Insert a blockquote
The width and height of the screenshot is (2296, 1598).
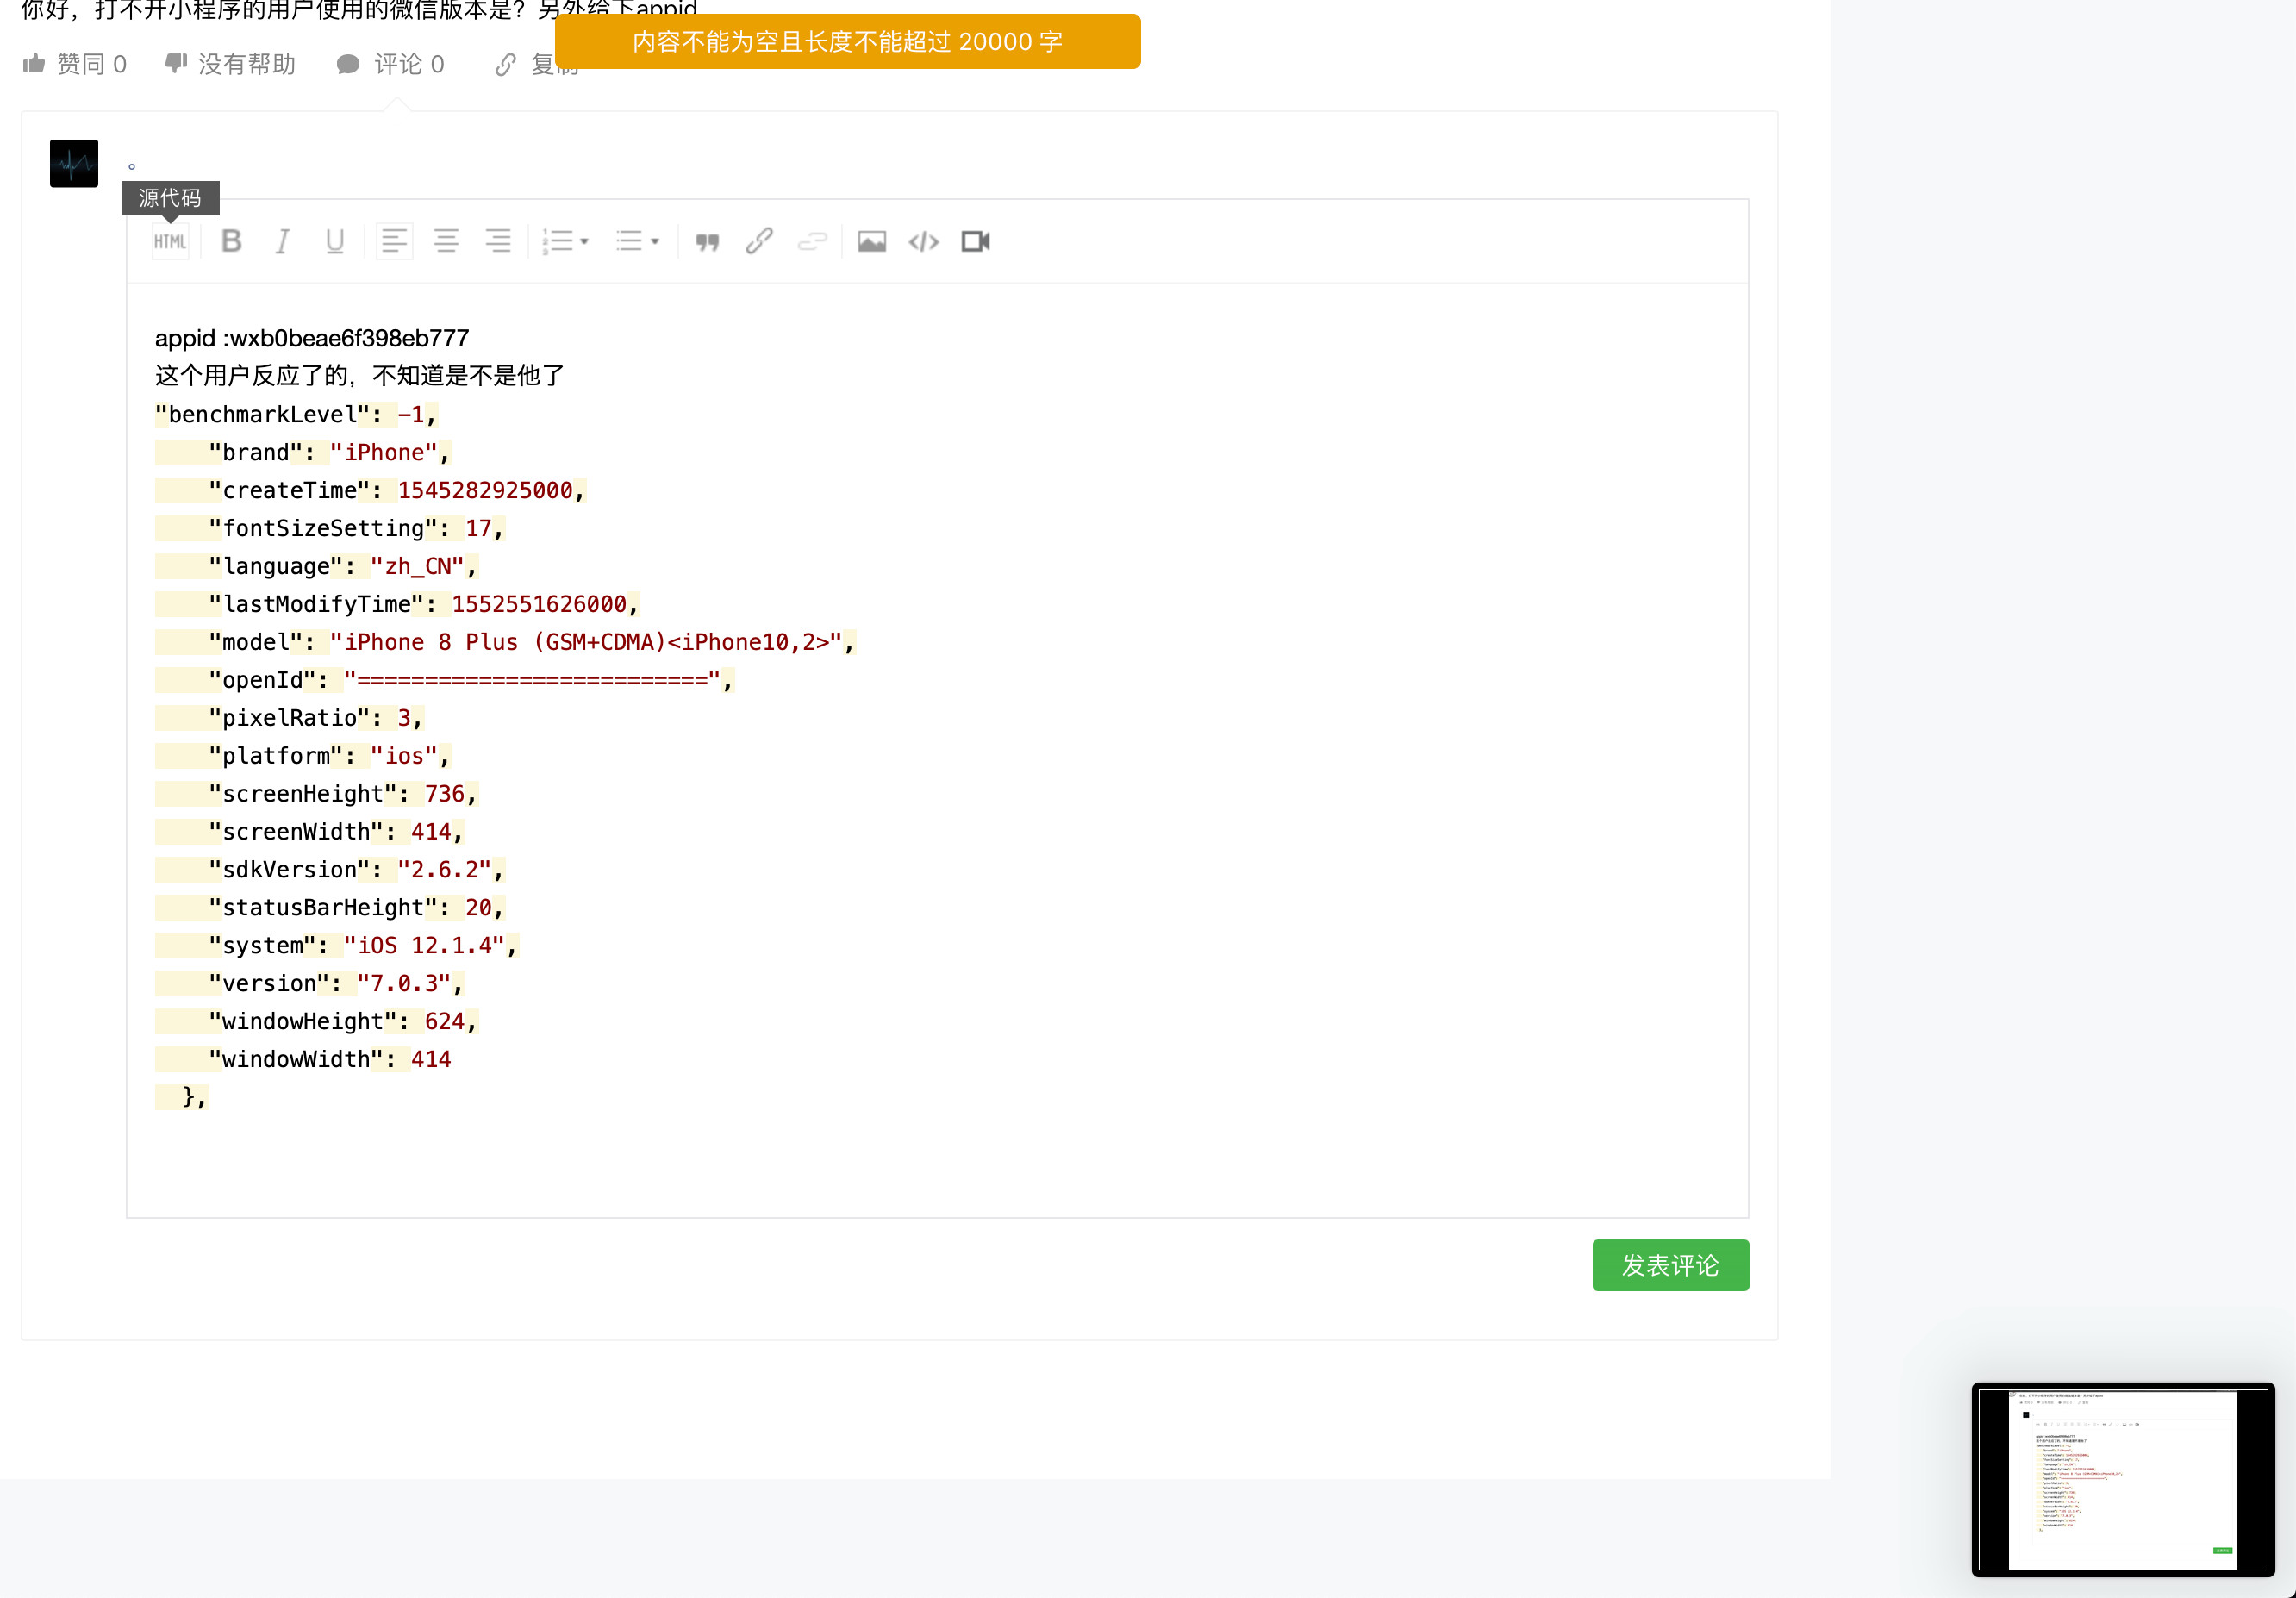click(707, 241)
